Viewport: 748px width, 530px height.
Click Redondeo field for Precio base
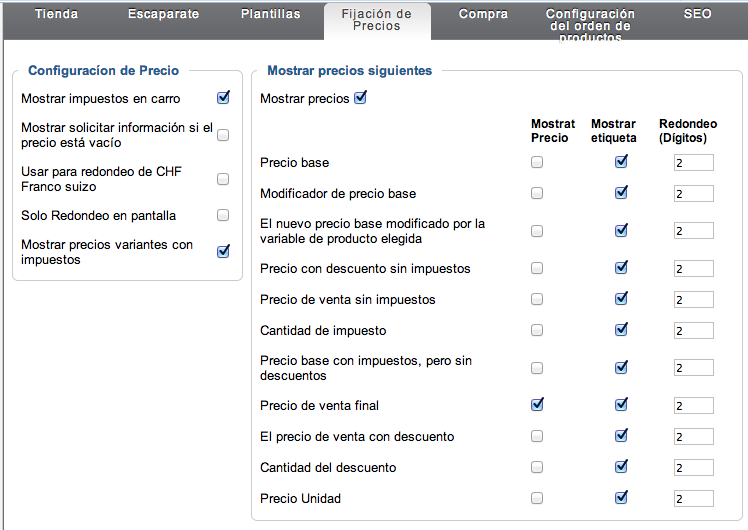coord(694,163)
